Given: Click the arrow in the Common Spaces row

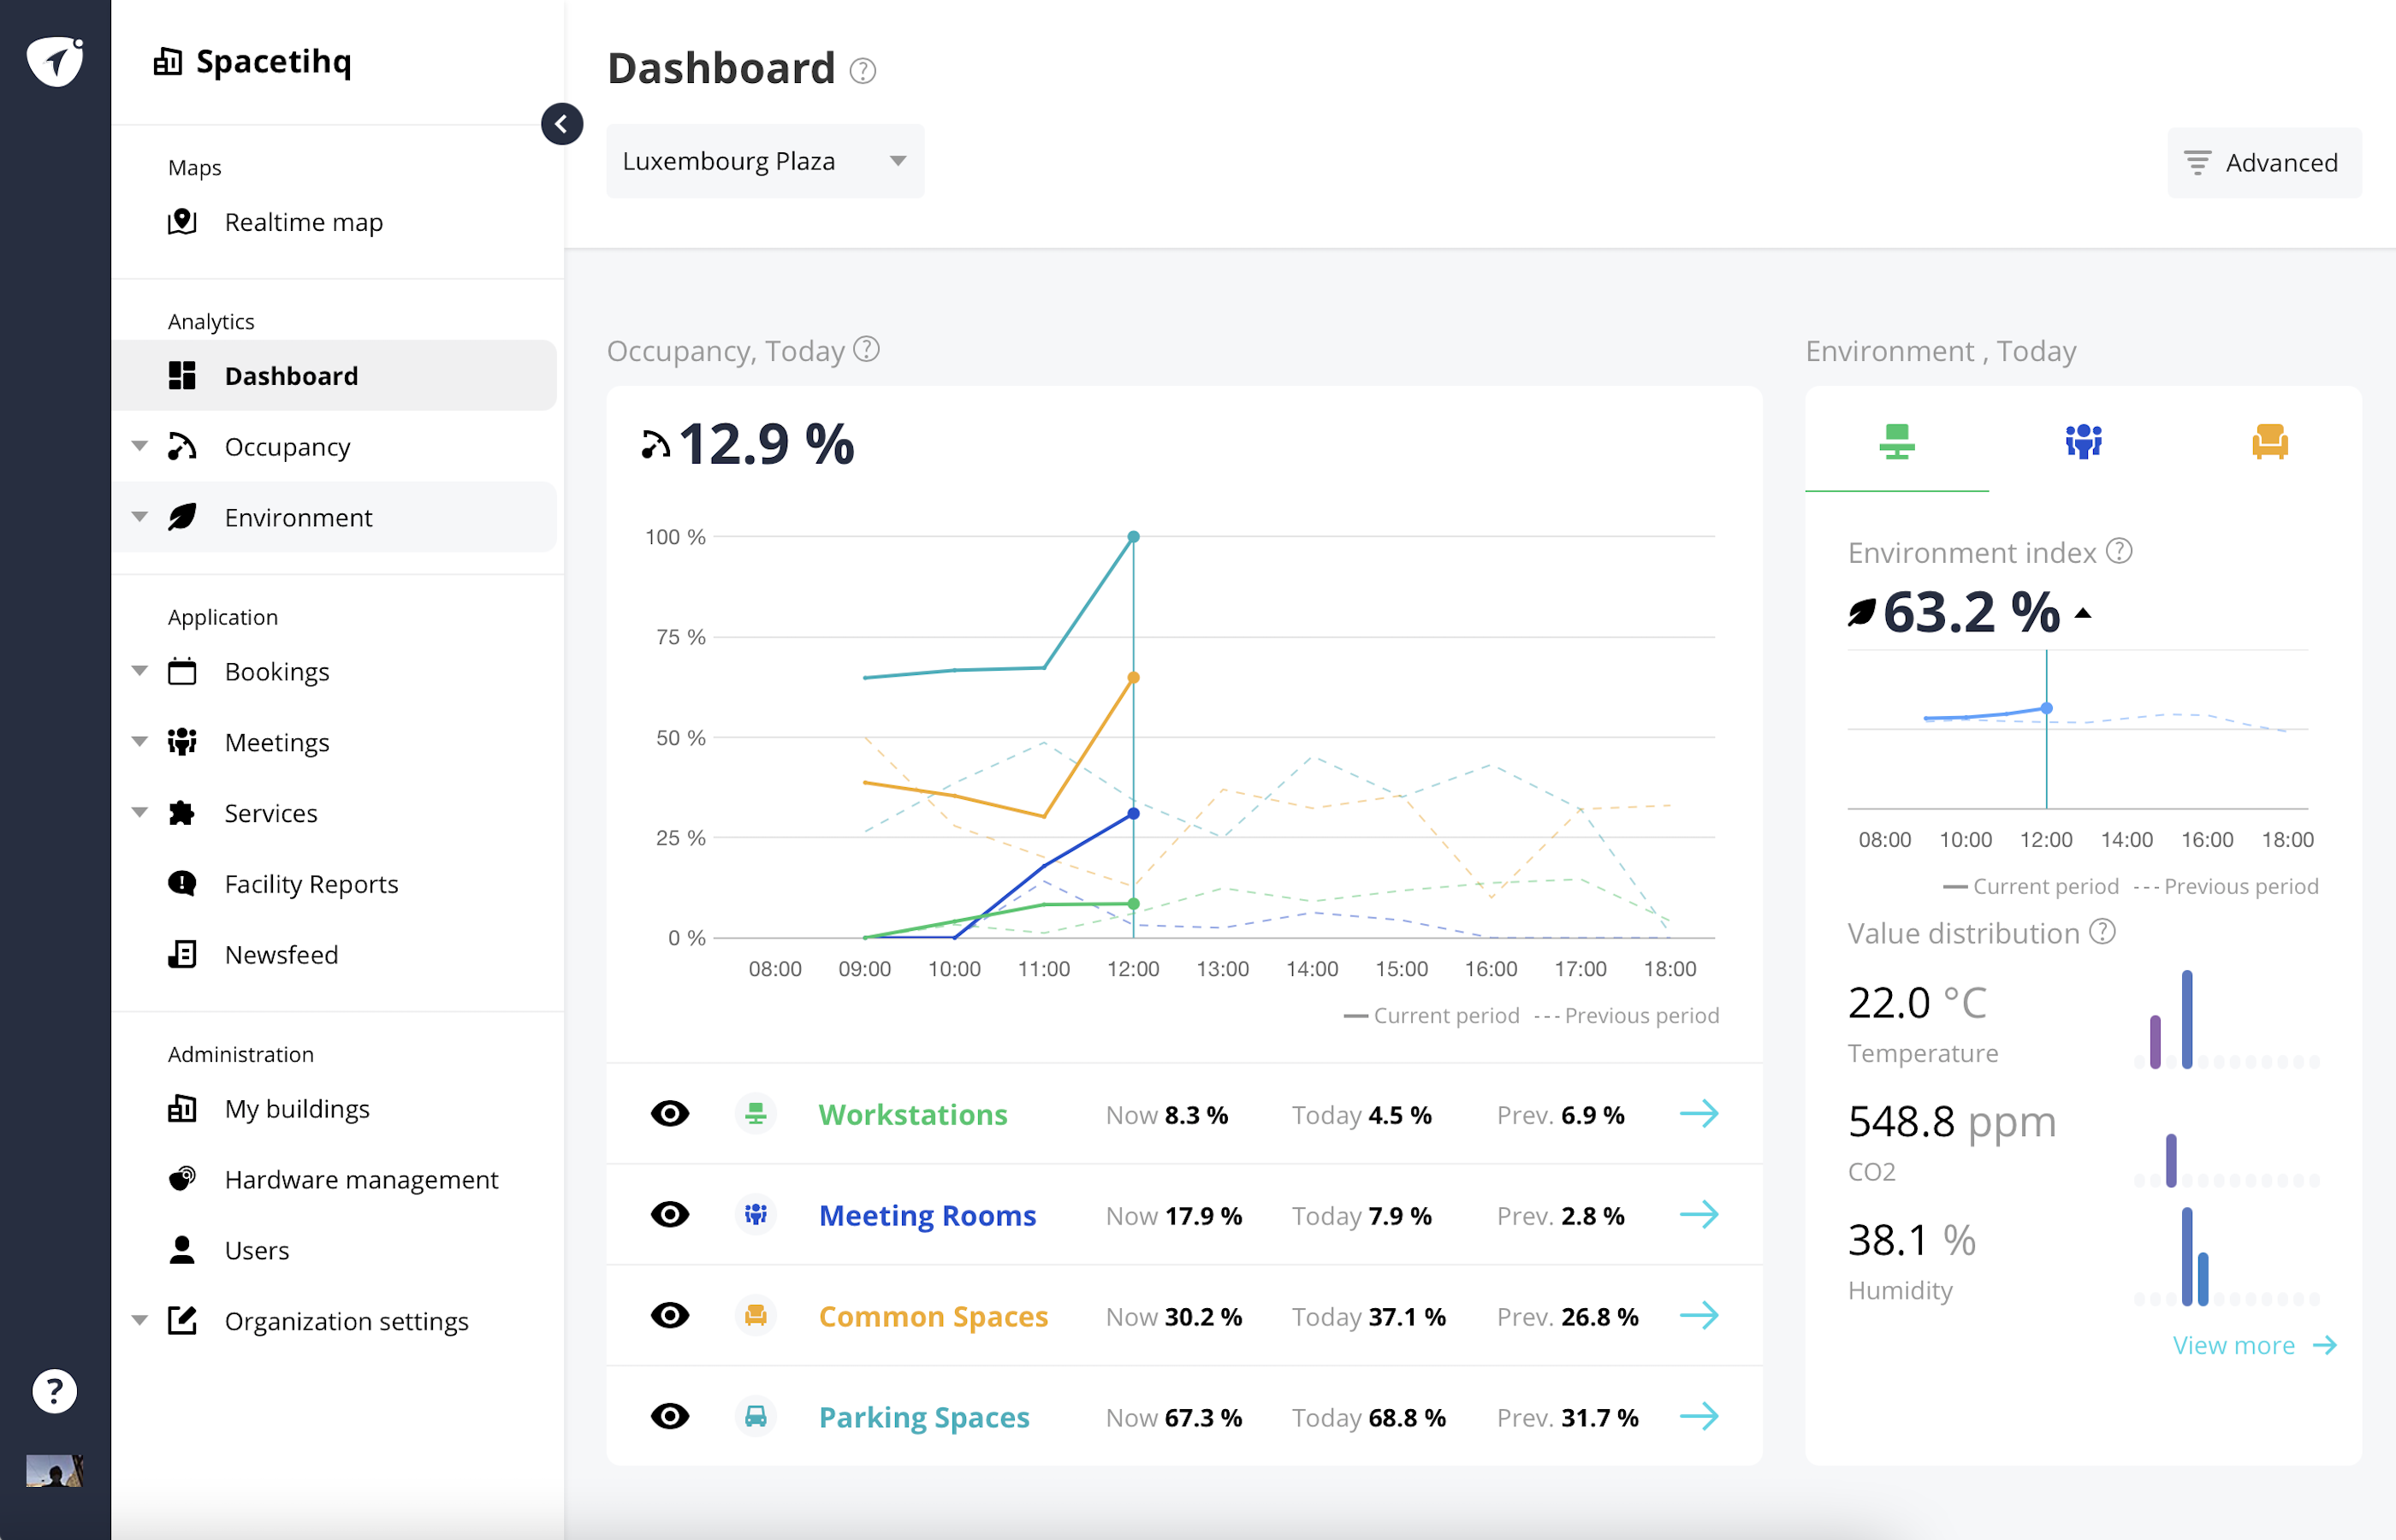Looking at the screenshot, I should pyautogui.click(x=1699, y=1316).
